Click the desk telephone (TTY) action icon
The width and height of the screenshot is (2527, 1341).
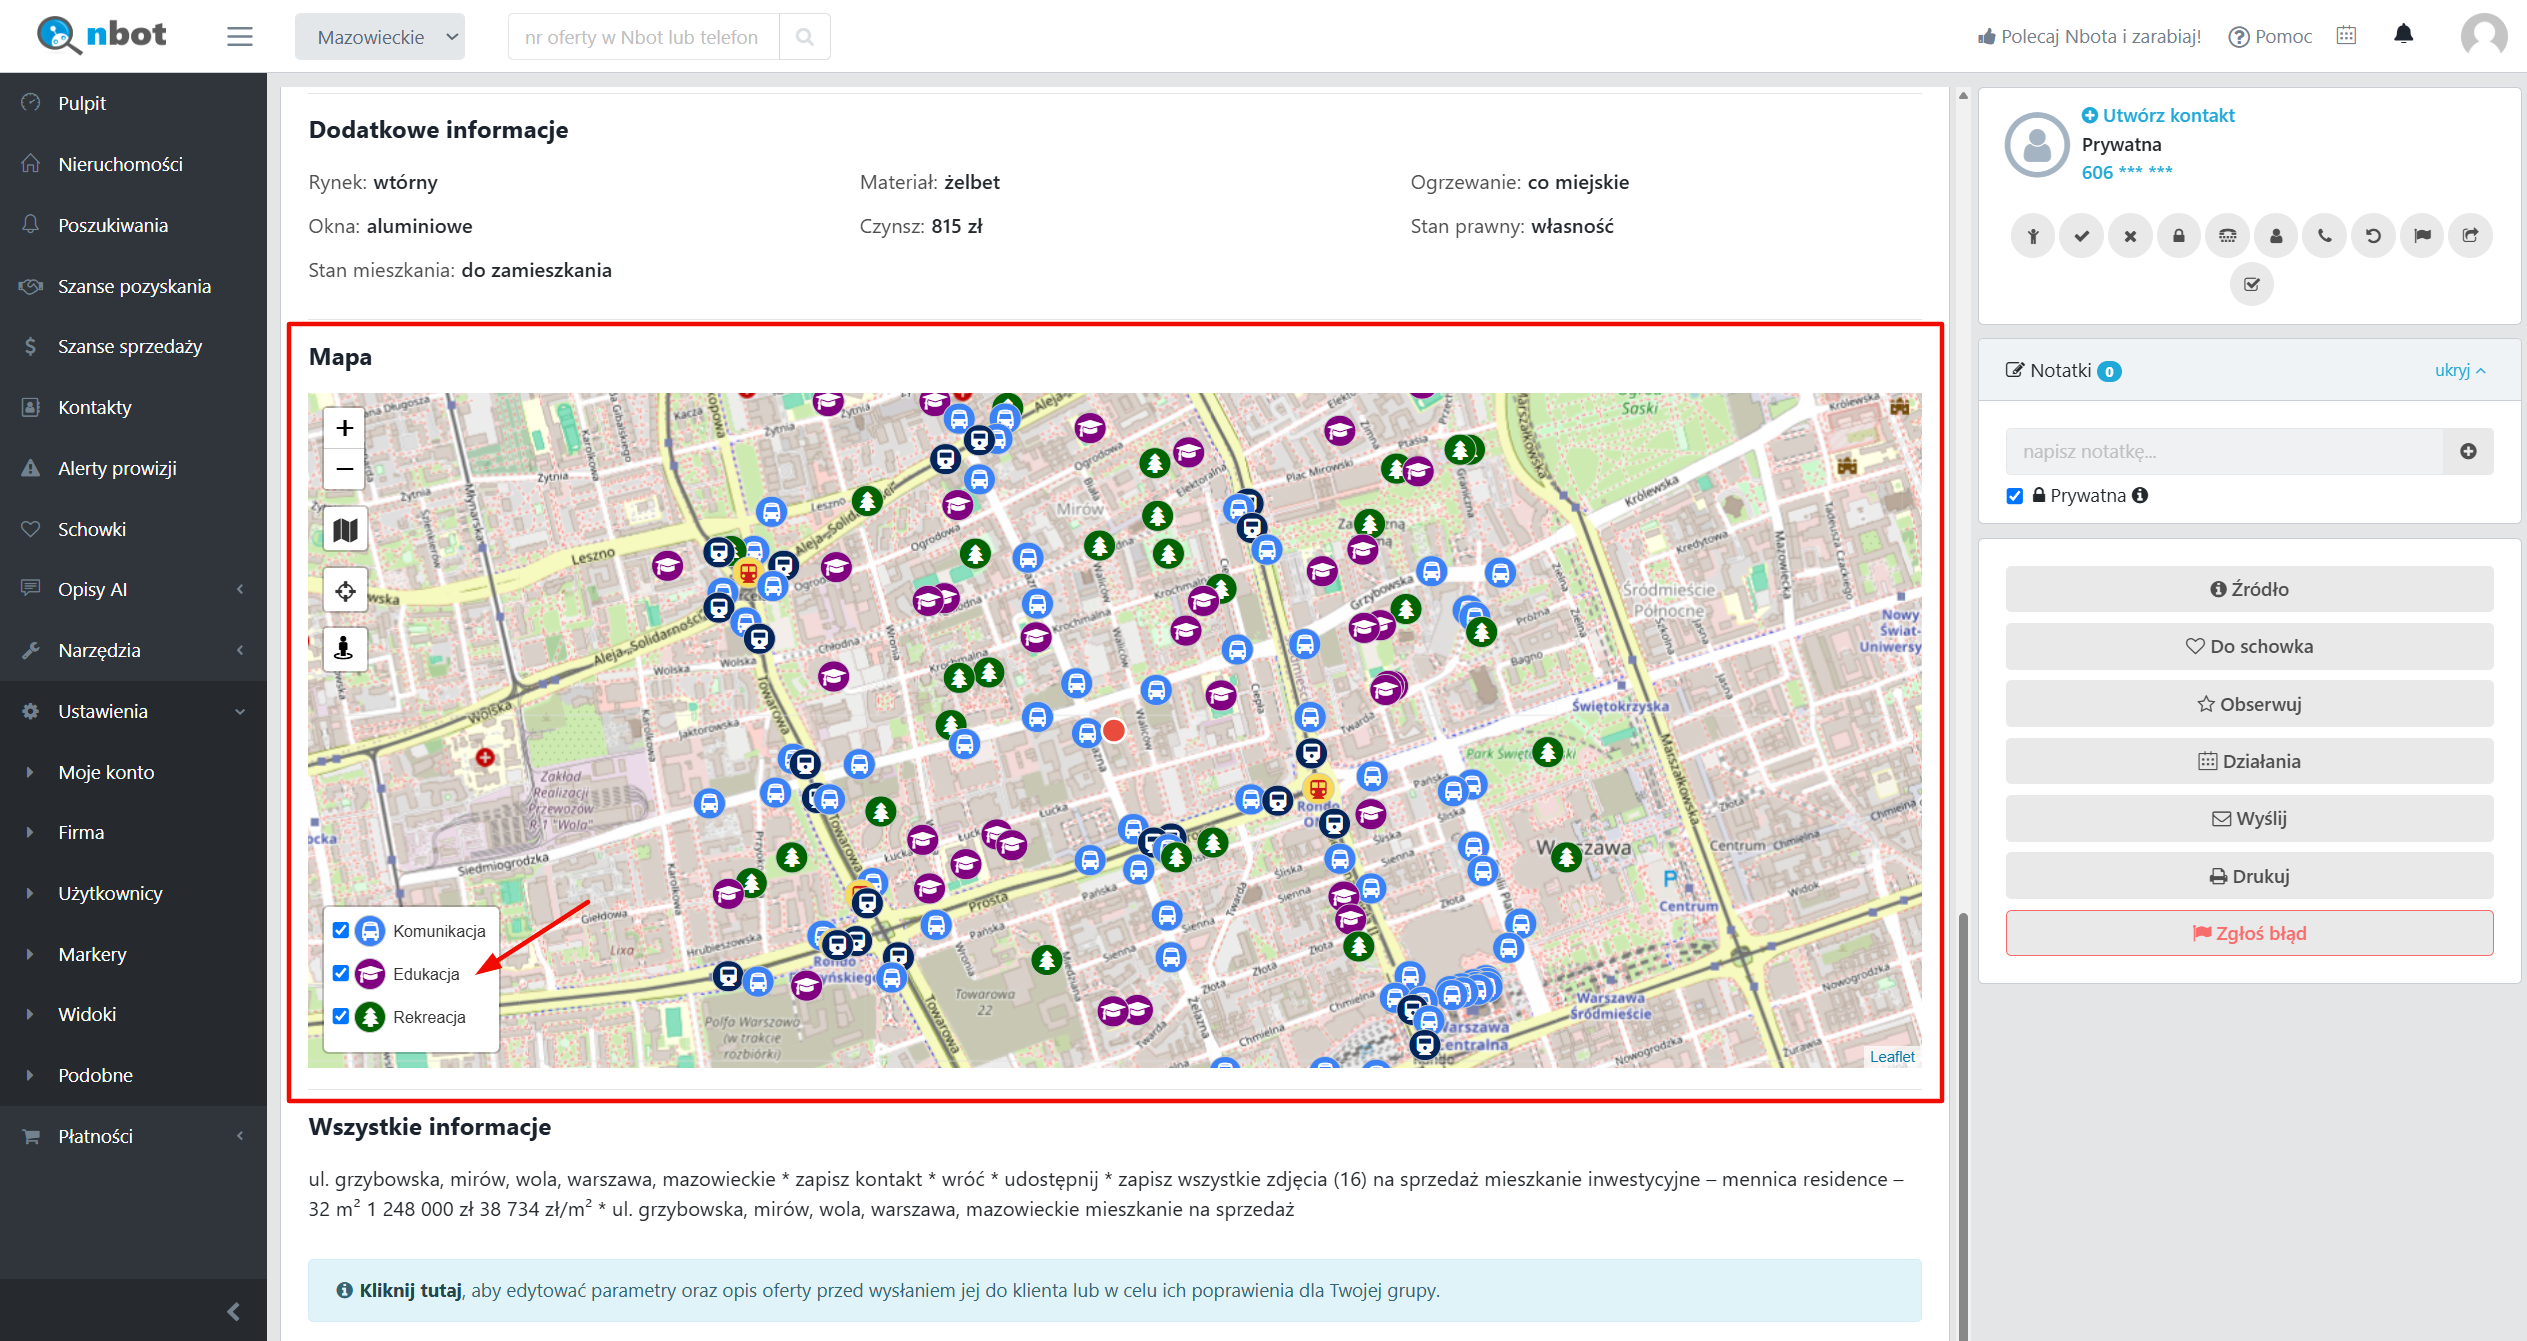2227,236
